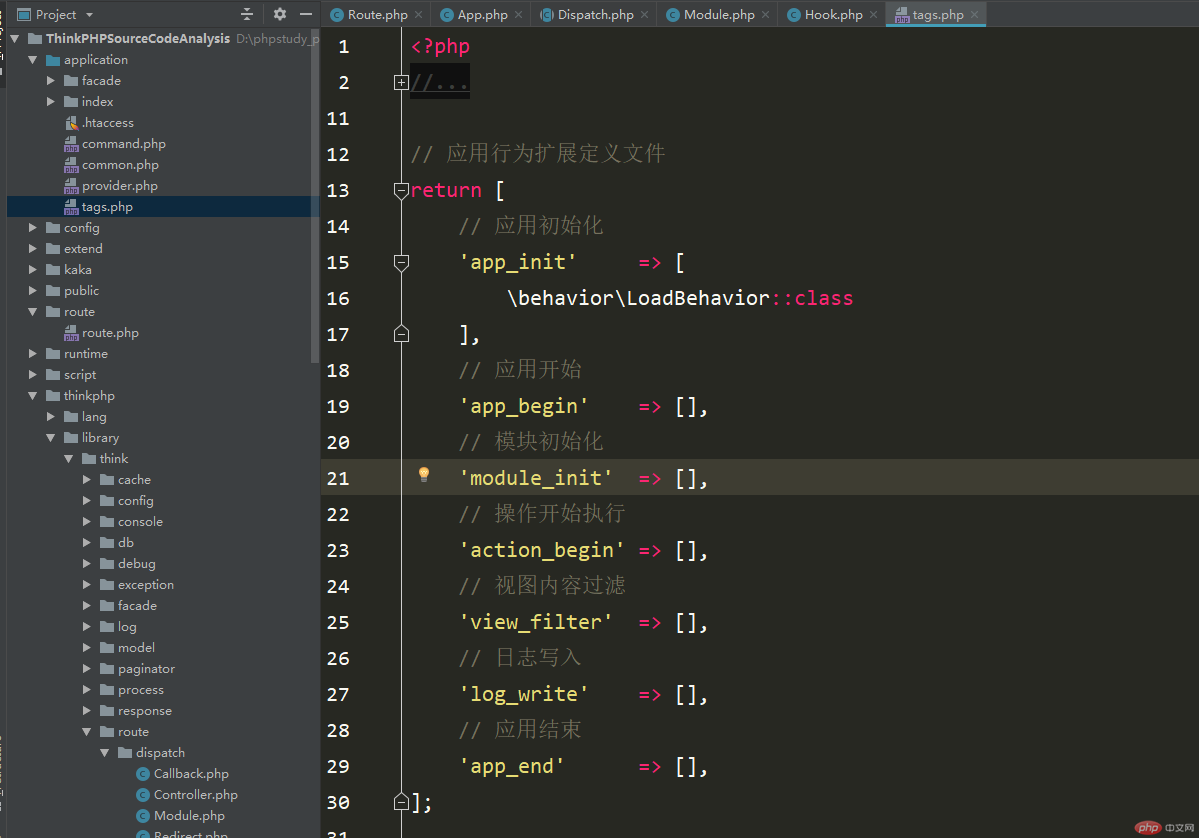The image size is (1199, 838).
Task: Click the fold end marker on line 30
Action: click(x=401, y=802)
